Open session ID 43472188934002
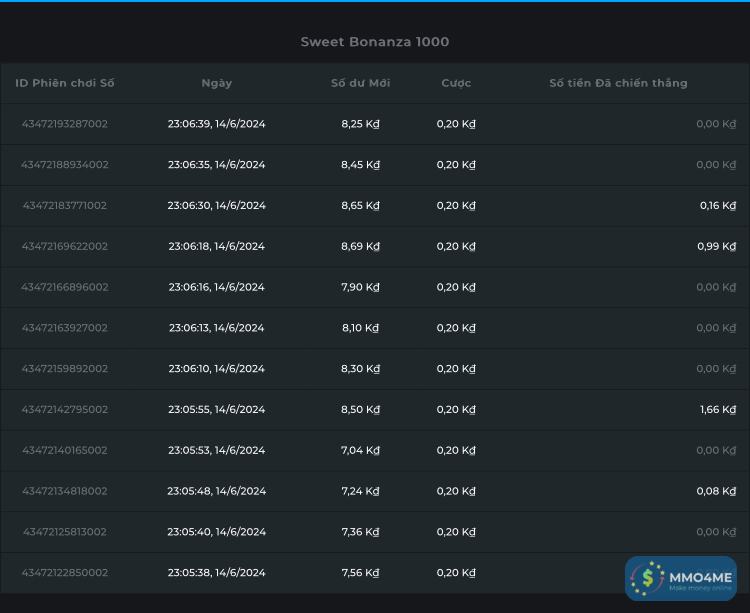Image resolution: width=750 pixels, height=613 pixels. [x=65, y=165]
